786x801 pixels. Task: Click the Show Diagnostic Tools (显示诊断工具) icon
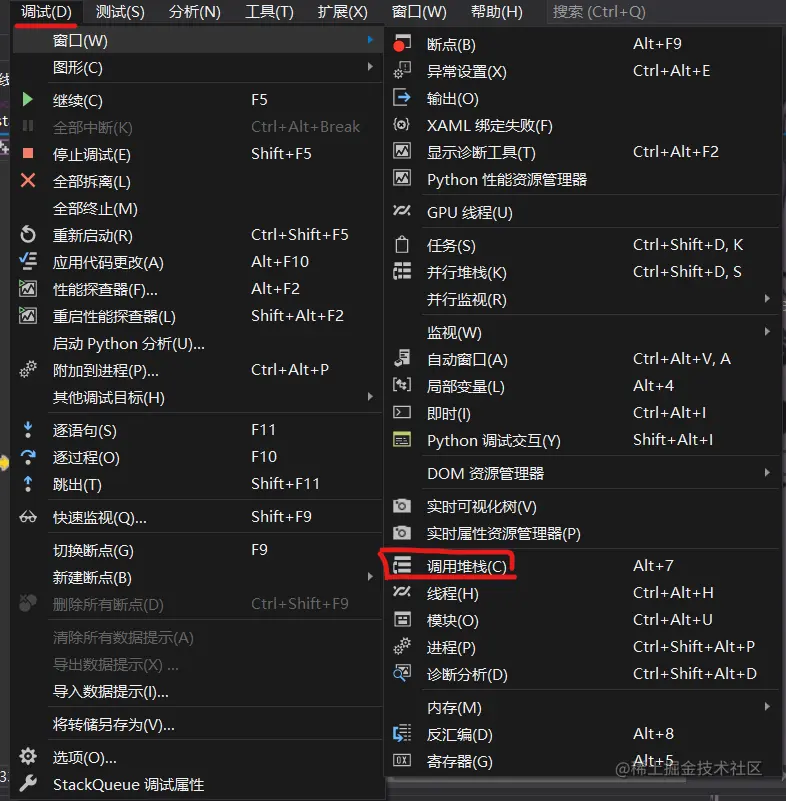[402, 151]
